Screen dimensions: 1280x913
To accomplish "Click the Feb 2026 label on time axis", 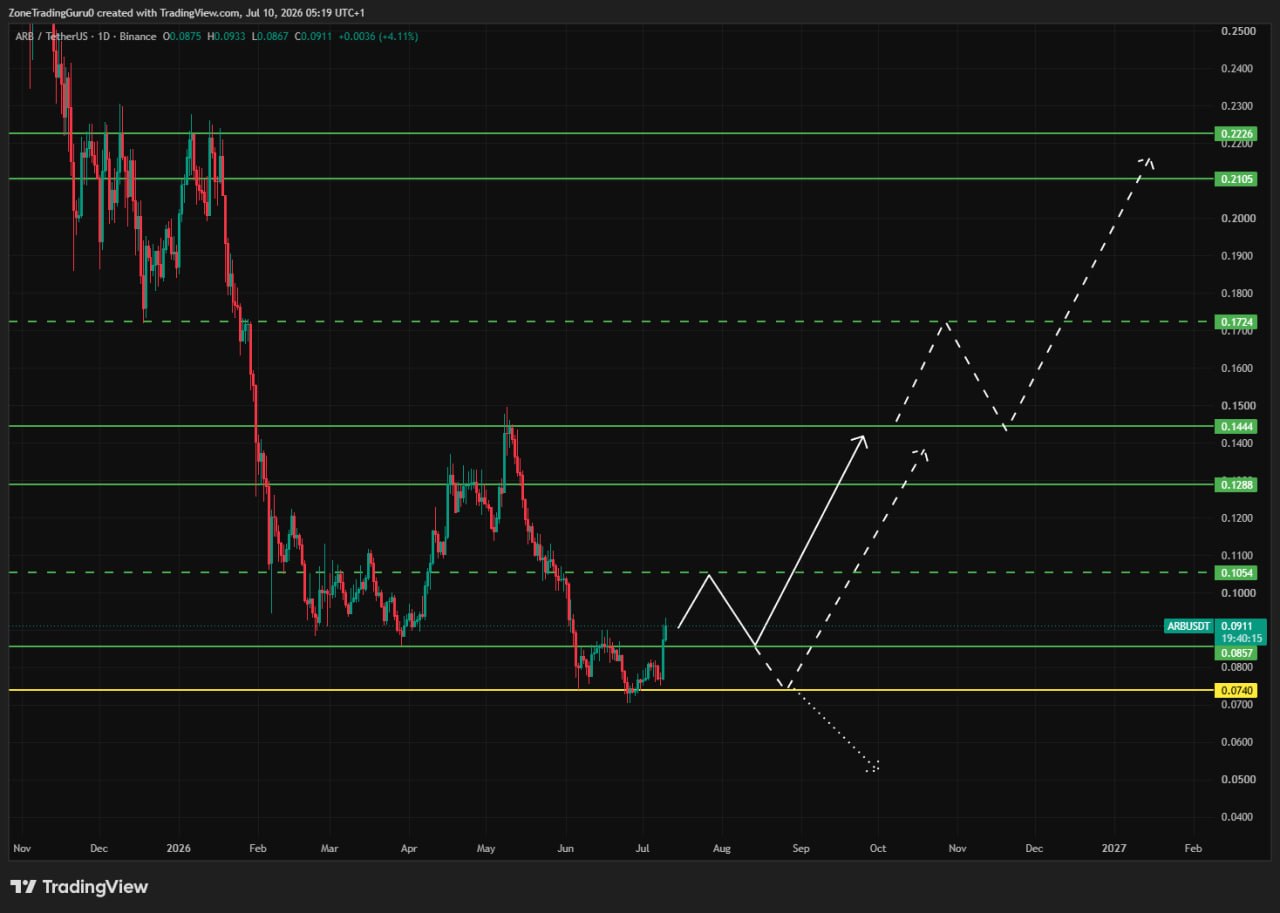I will click(257, 848).
